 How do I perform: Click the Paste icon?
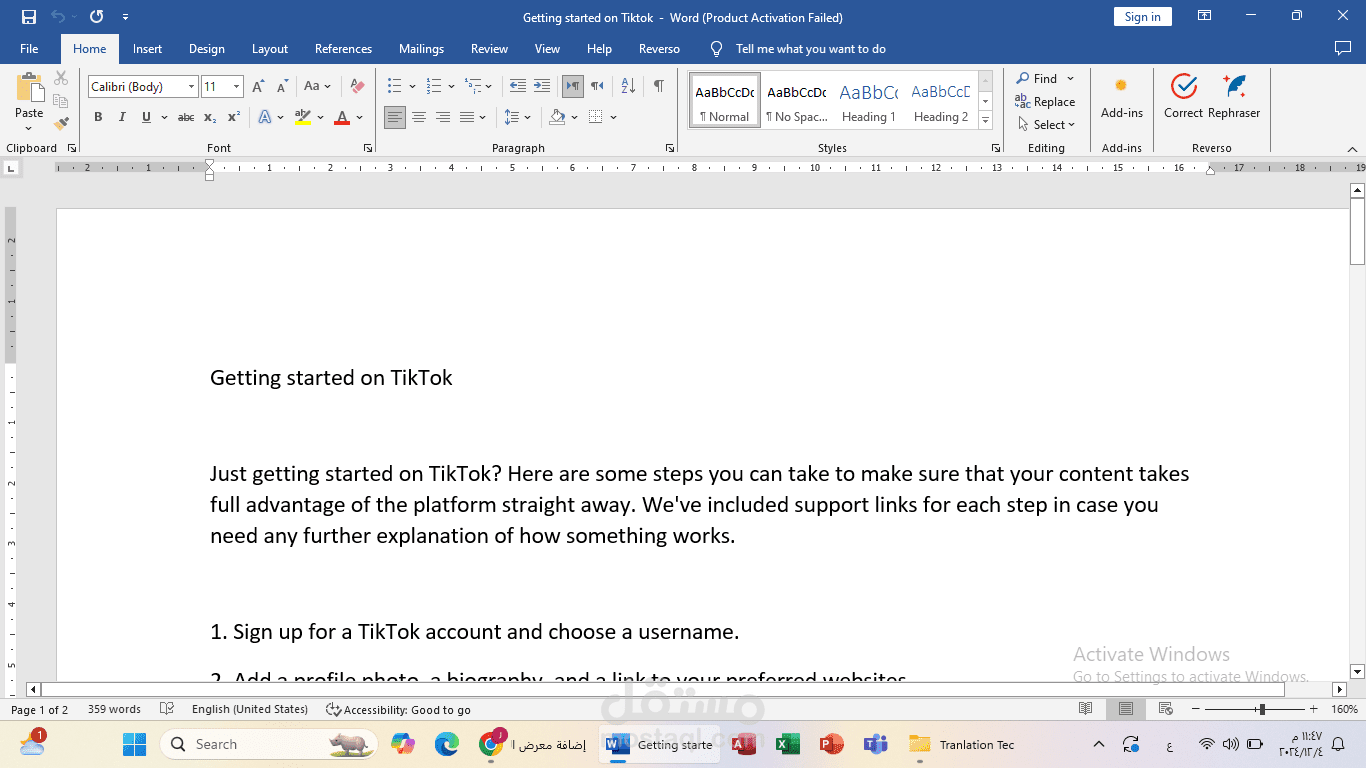29,88
